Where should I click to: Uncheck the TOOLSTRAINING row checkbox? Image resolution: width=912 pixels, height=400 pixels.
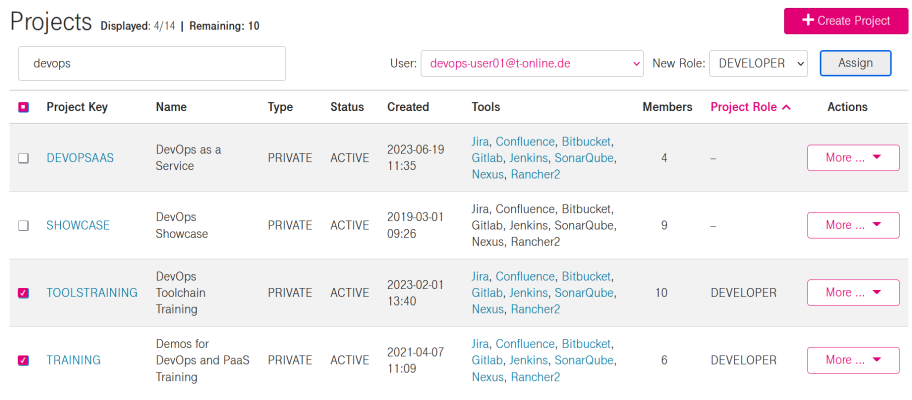click(23, 293)
